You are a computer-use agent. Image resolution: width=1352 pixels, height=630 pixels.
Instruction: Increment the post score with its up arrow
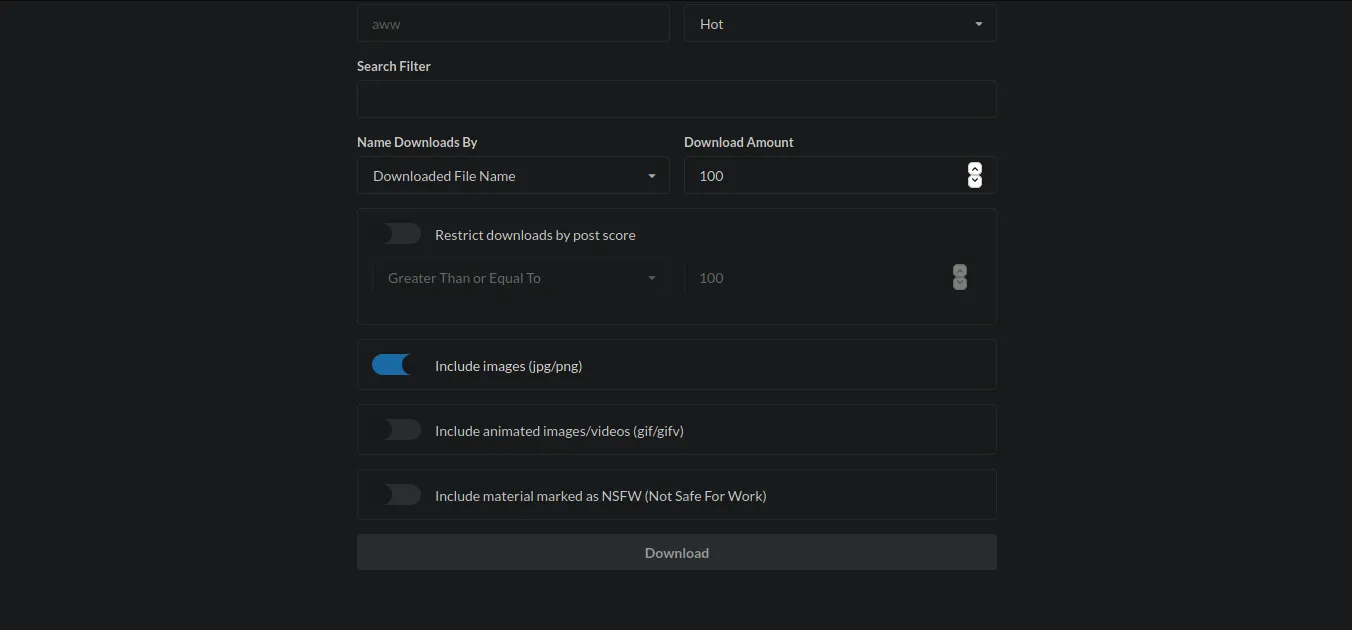(x=959, y=271)
